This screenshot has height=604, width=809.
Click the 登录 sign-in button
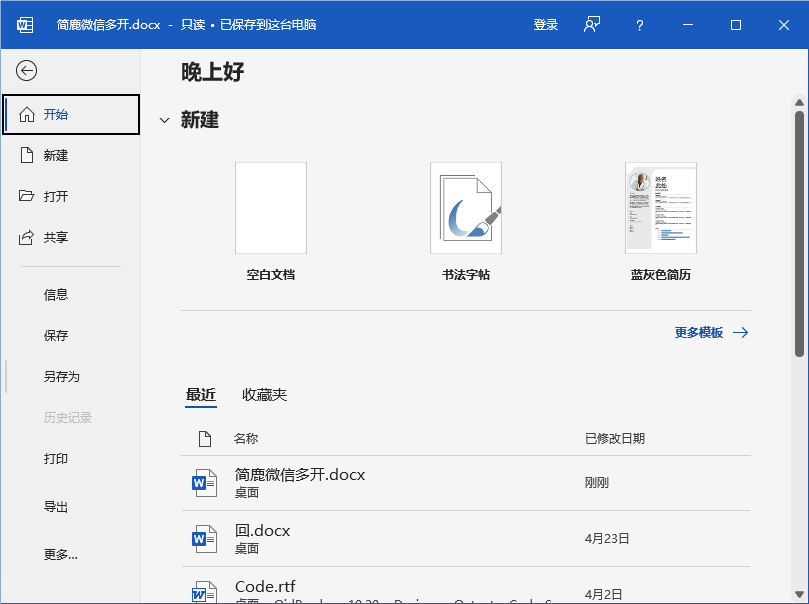[546, 25]
